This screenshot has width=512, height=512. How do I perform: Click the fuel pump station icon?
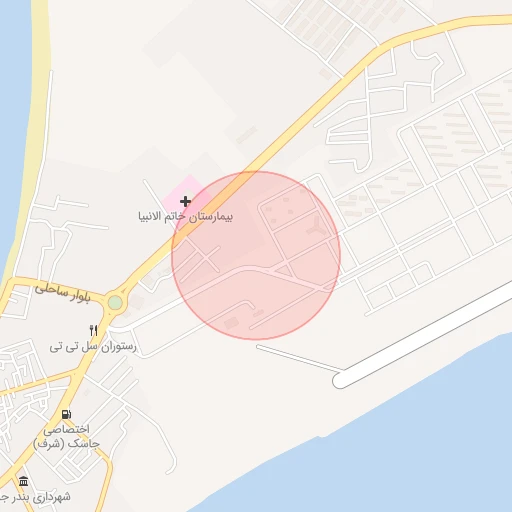[x=67, y=414]
